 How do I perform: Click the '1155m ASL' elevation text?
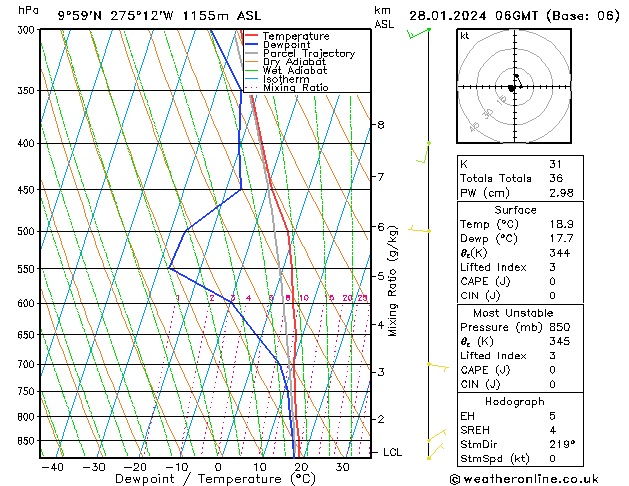click(221, 16)
